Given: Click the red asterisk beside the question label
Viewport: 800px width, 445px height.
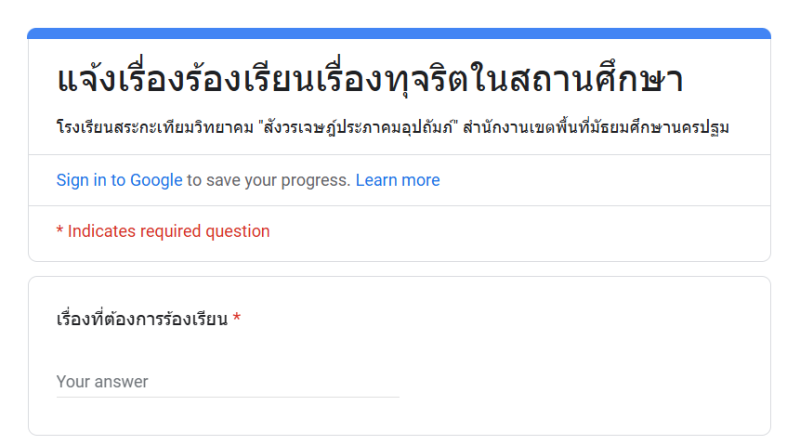Looking at the screenshot, I should tap(237, 318).
